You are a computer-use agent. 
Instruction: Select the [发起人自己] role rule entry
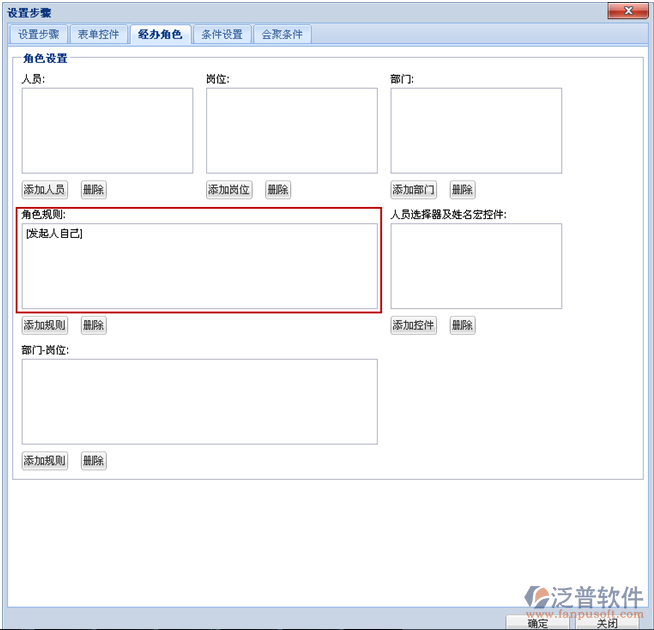pyautogui.click(x=55, y=233)
